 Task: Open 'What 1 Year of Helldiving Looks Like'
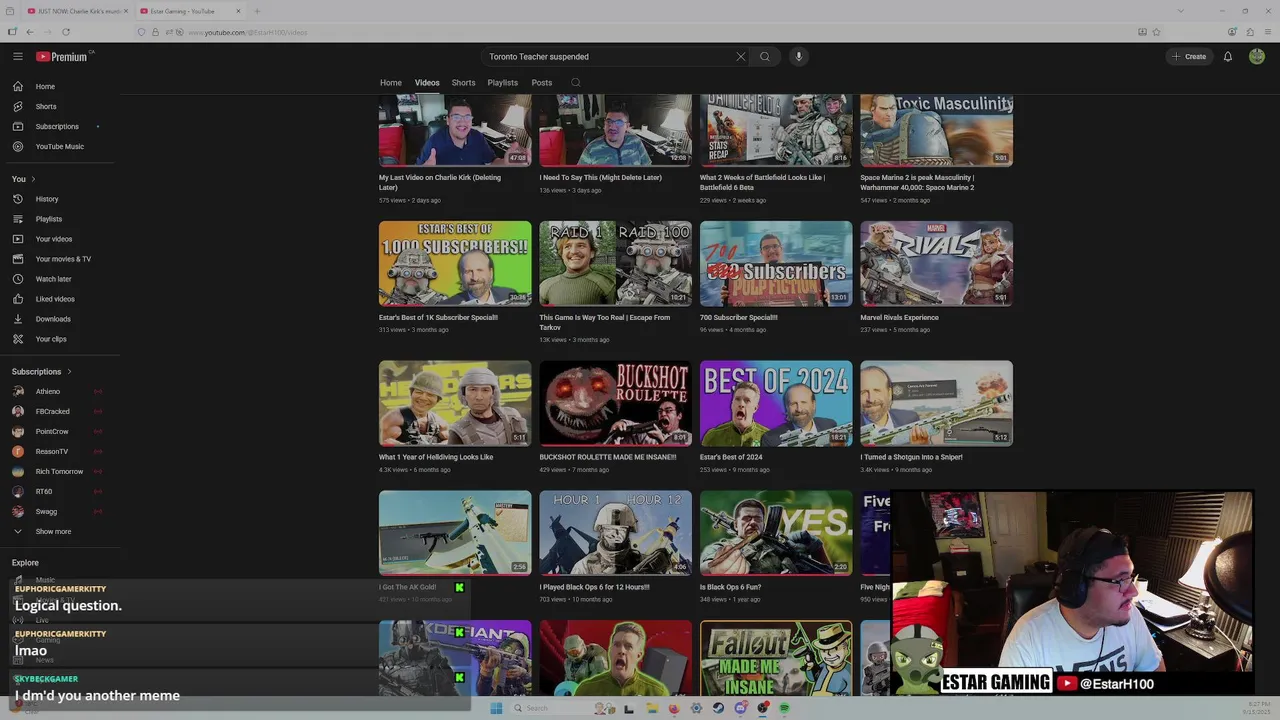(x=436, y=457)
